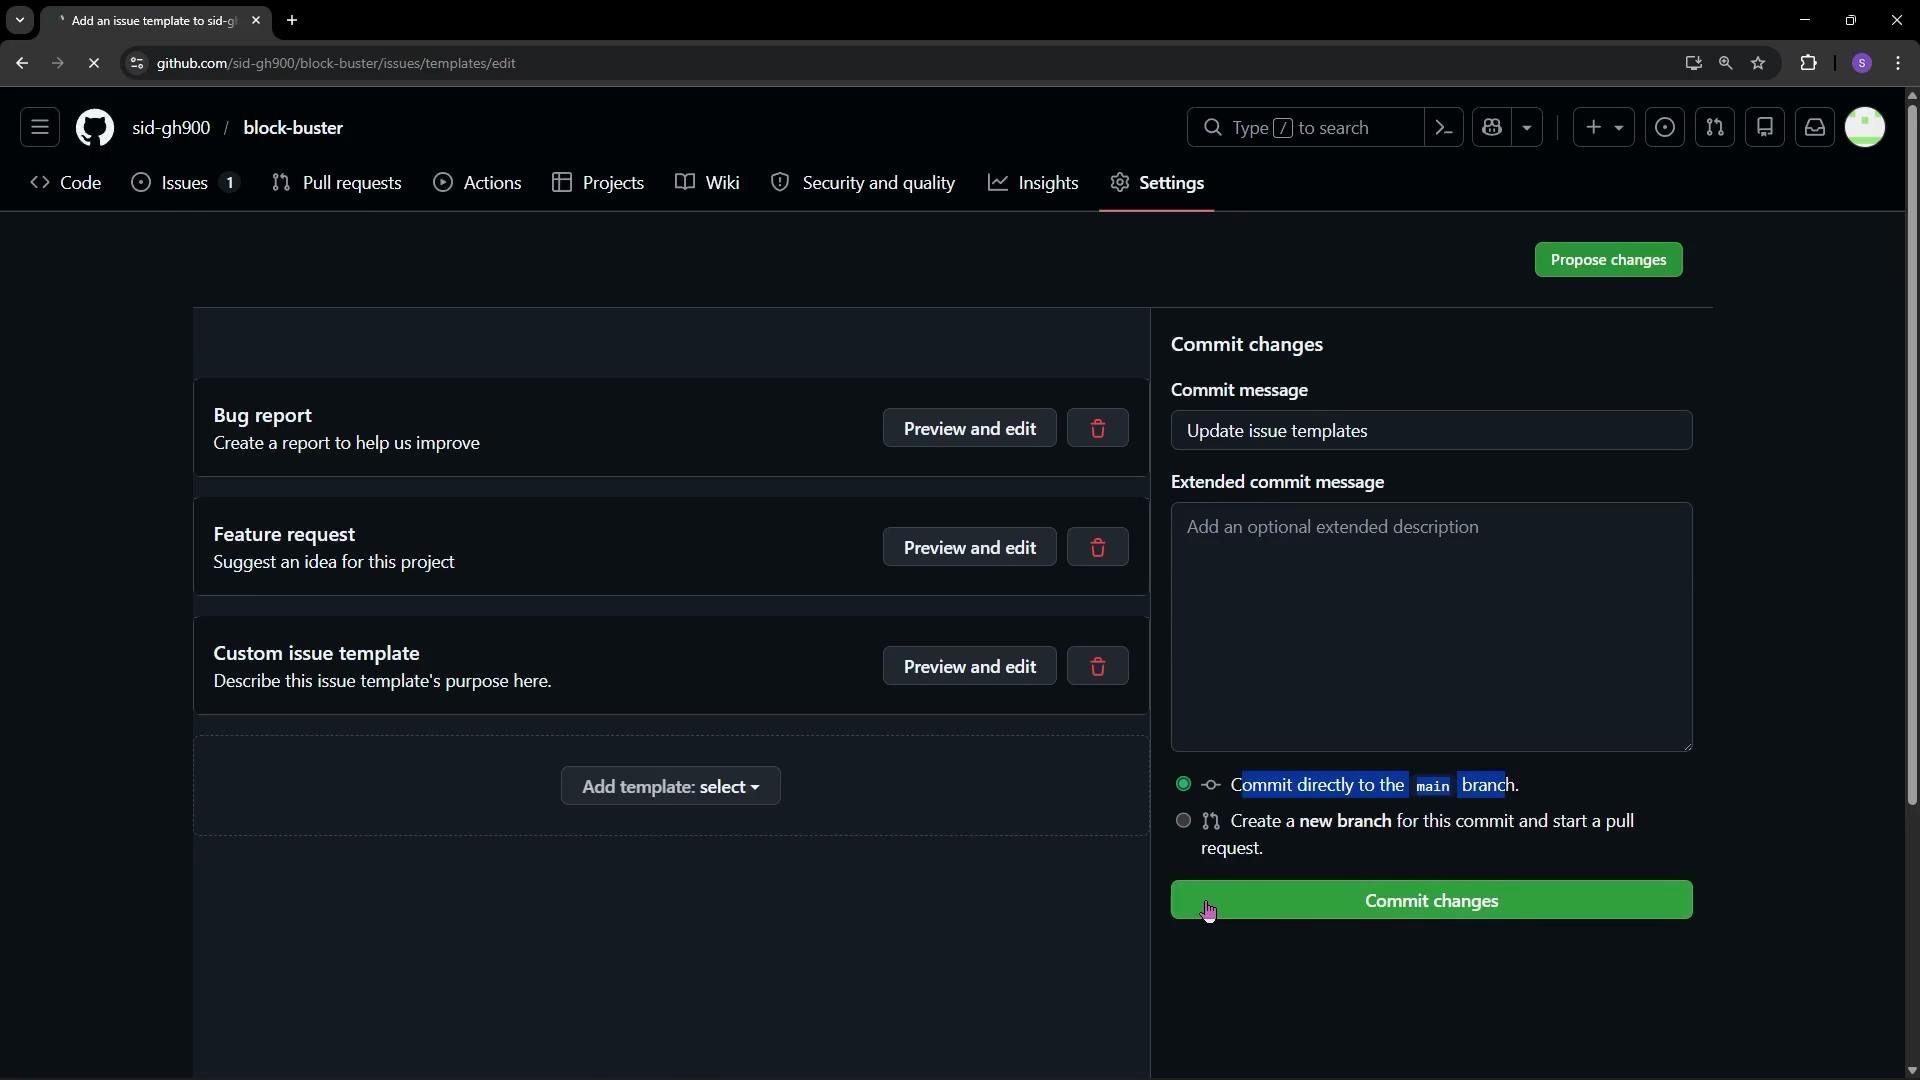This screenshot has height=1080, width=1920.
Task: Click the 'main' branch label
Action: [1433, 786]
